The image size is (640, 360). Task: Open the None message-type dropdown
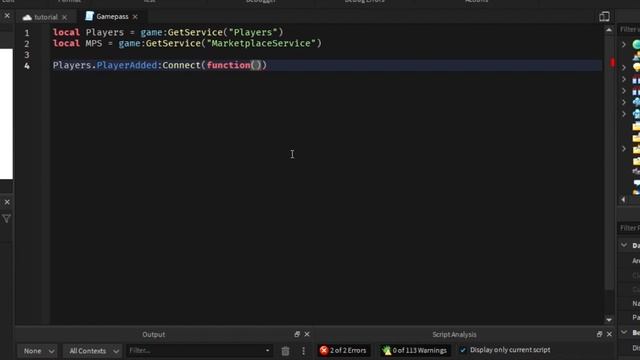38,351
